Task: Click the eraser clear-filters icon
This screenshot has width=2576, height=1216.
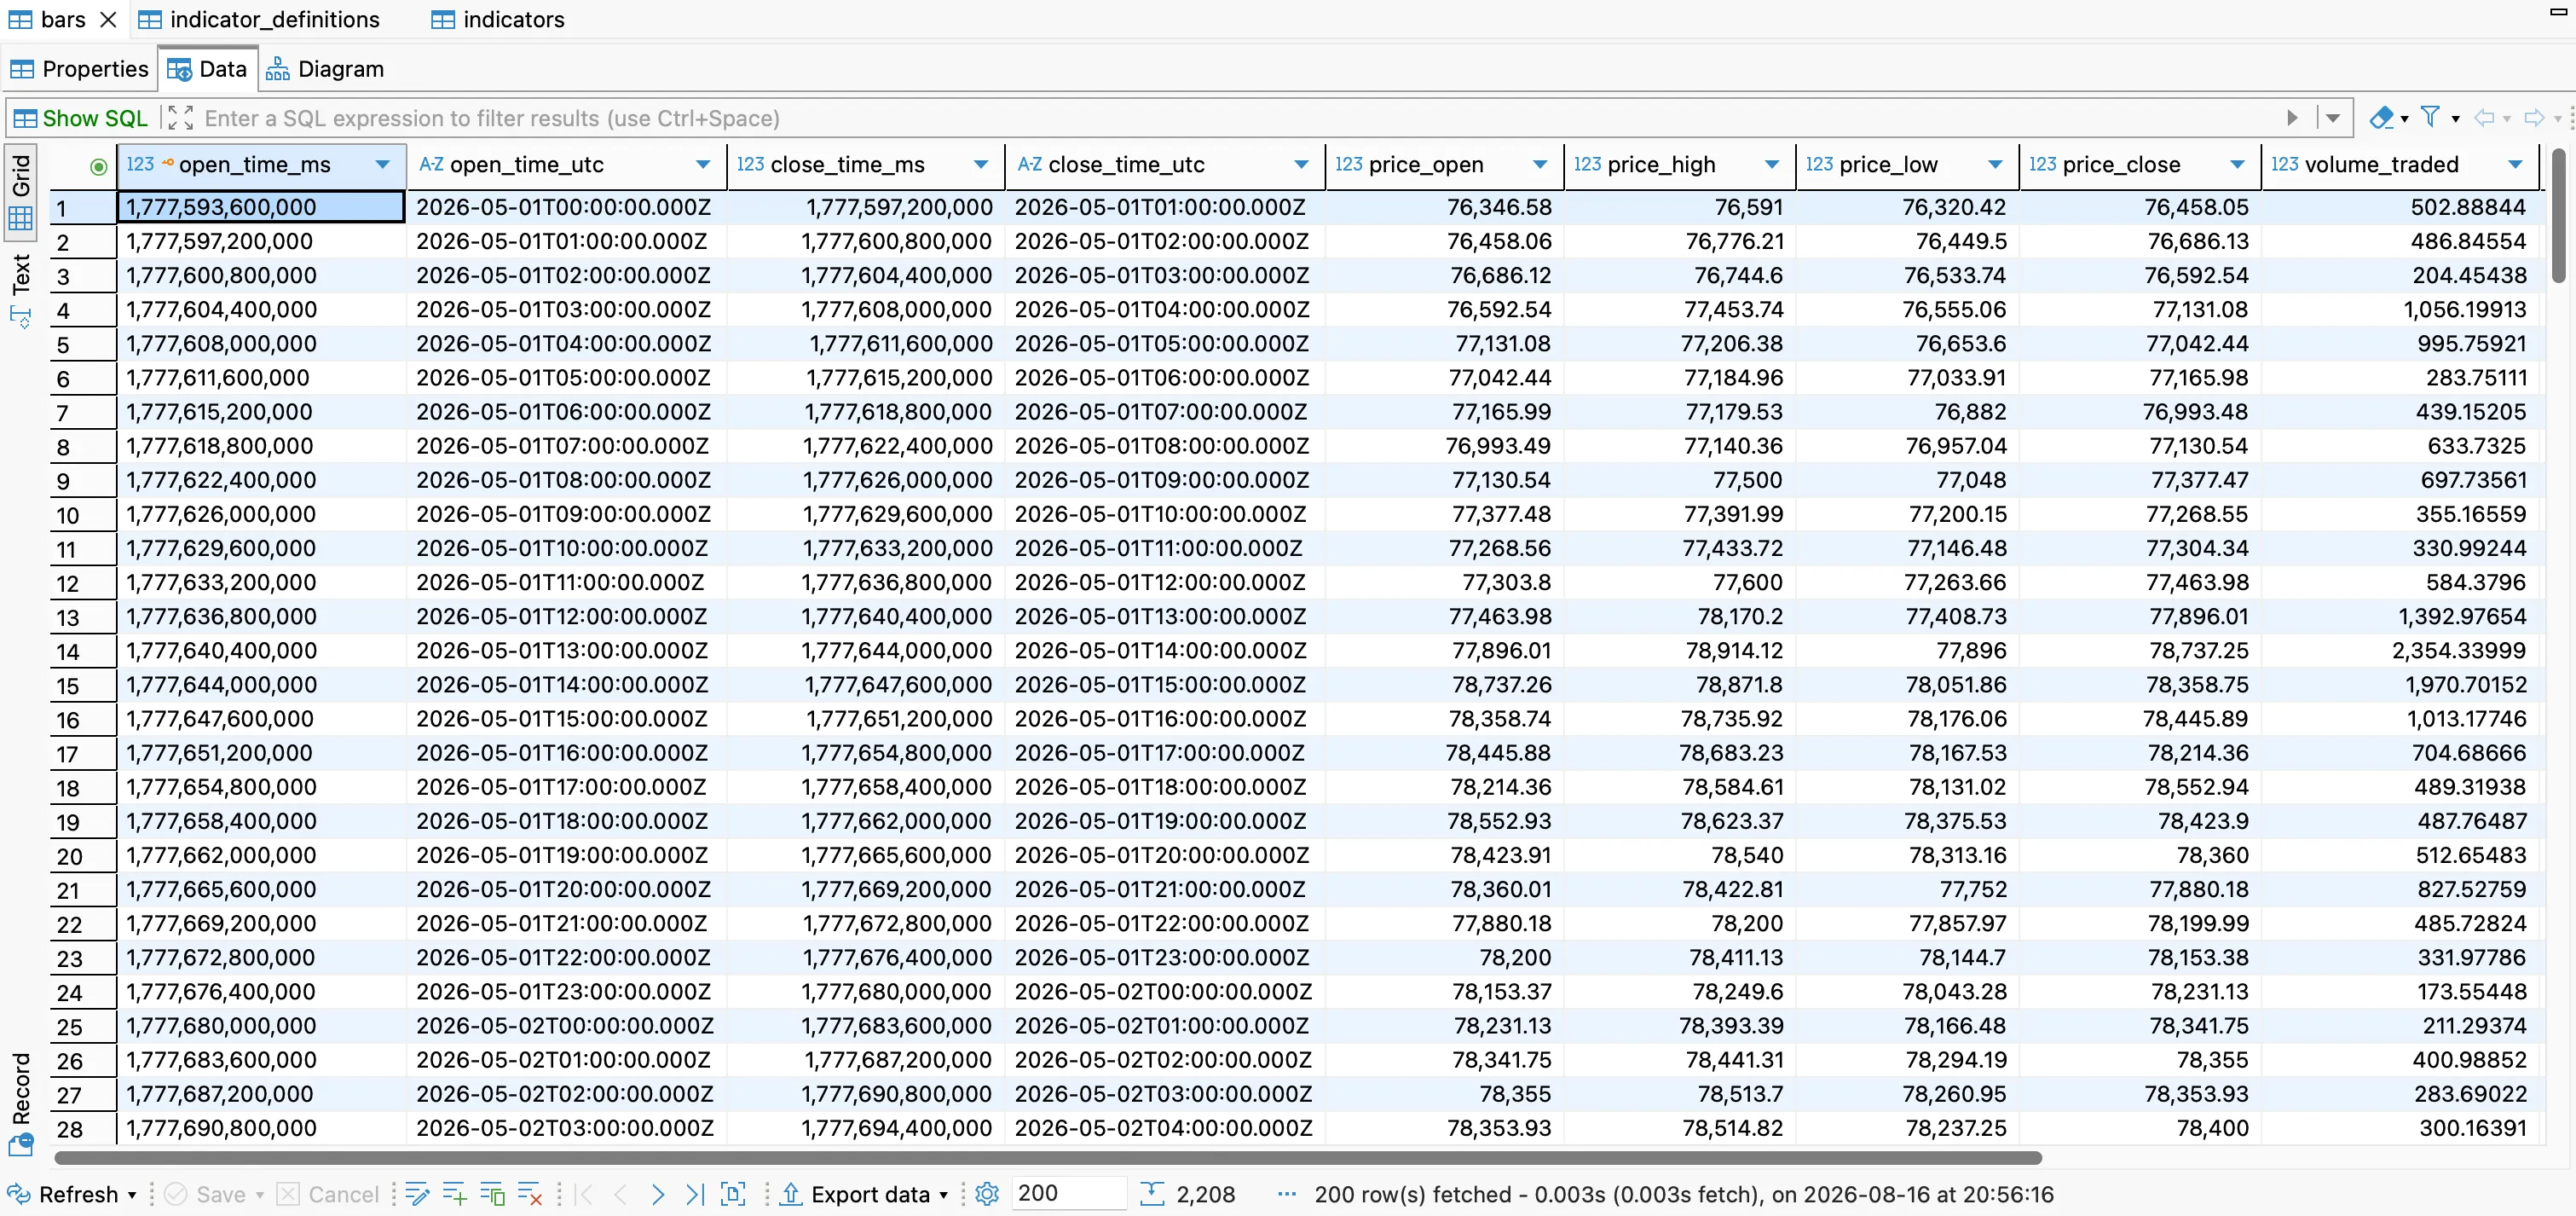Action: 2382,118
